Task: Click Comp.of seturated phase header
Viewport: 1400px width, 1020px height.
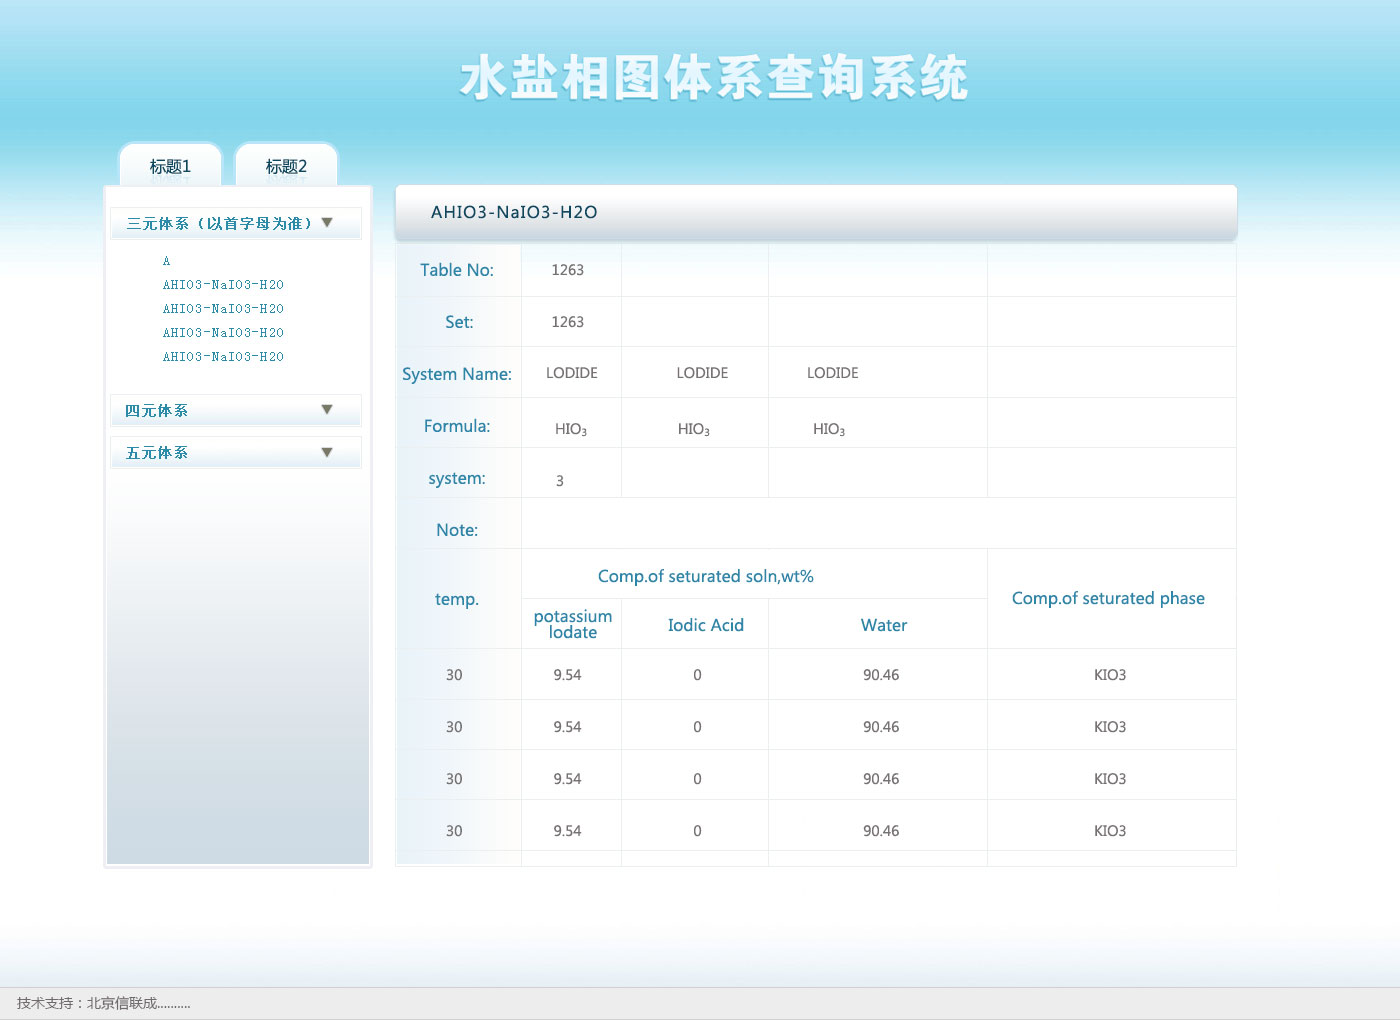Action: [x=1108, y=598]
